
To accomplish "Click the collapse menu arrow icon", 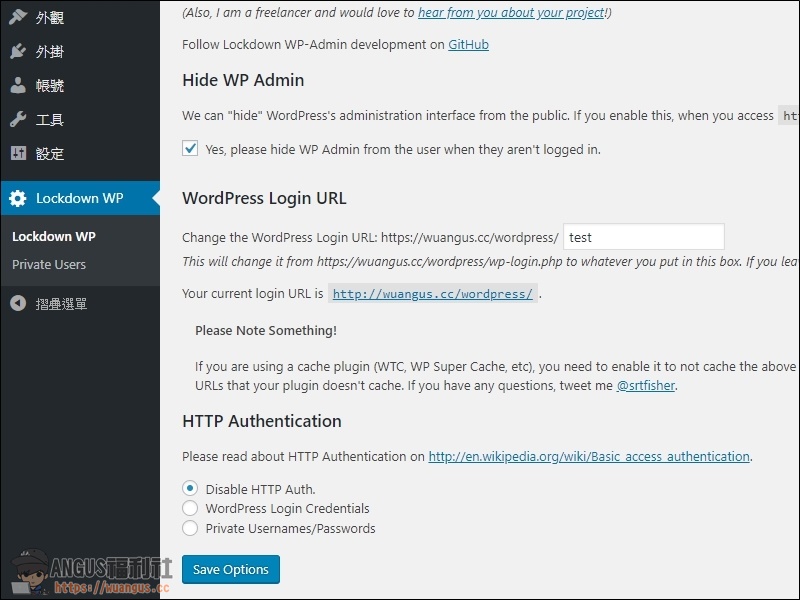I will pyautogui.click(x=18, y=303).
